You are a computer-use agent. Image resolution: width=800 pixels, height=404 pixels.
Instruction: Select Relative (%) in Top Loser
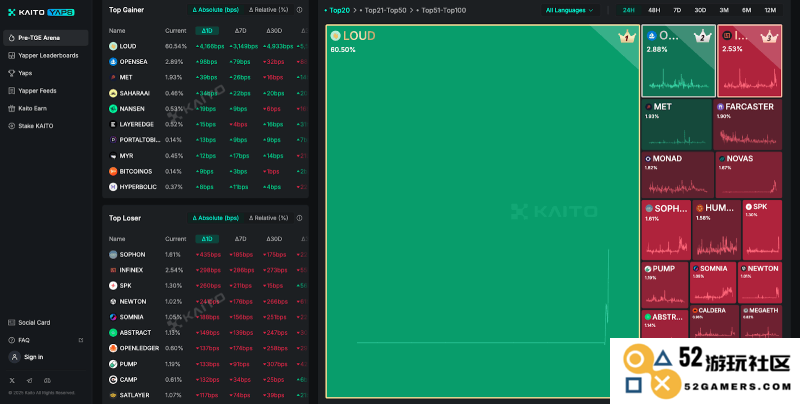point(268,218)
